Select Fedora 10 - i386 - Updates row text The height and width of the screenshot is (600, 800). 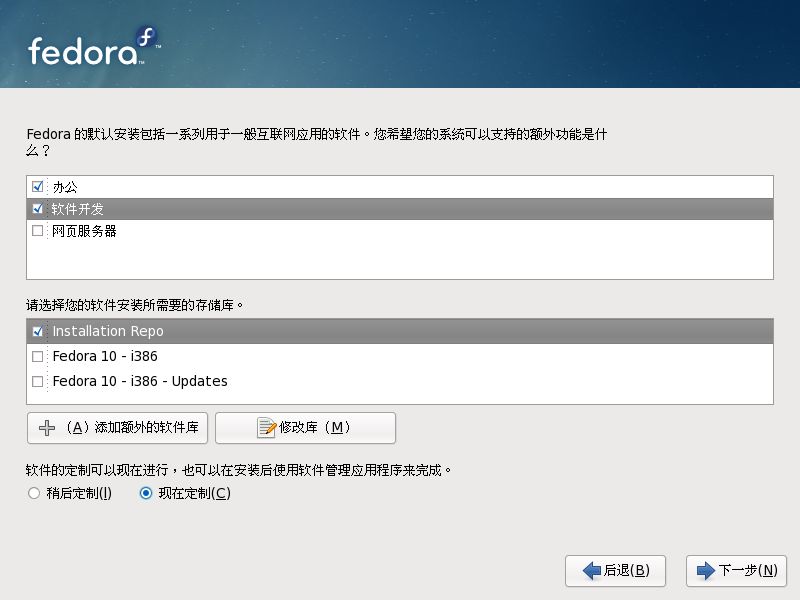point(140,381)
